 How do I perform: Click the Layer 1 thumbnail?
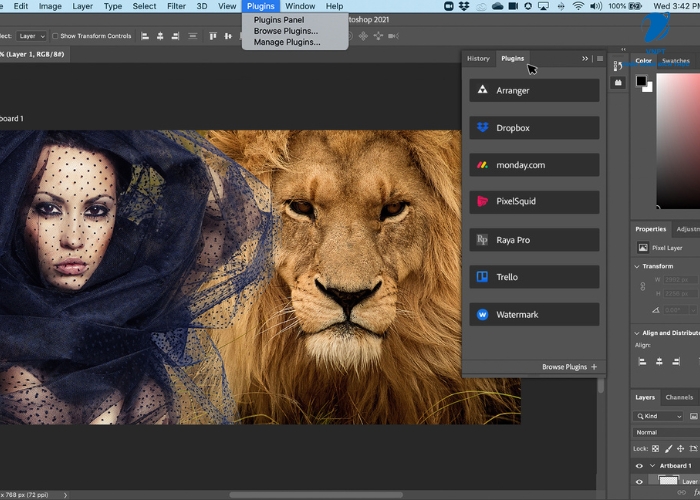(x=668, y=481)
